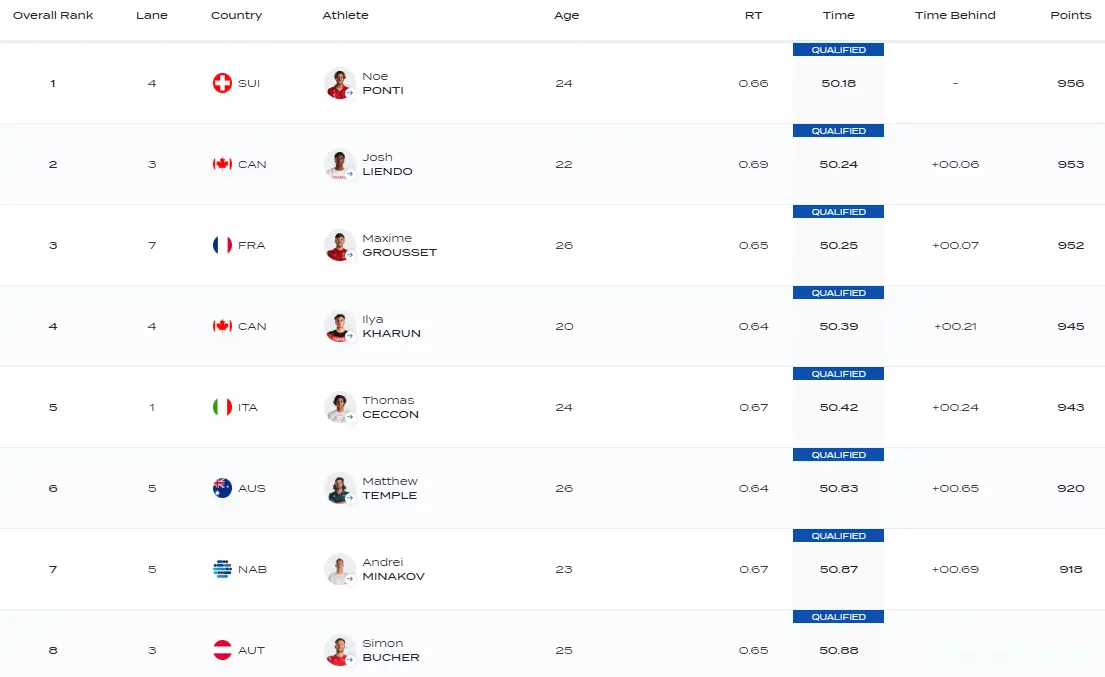Viewport: 1105px width, 677px height.
Task: Click the Time column header
Action: pyautogui.click(x=838, y=15)
